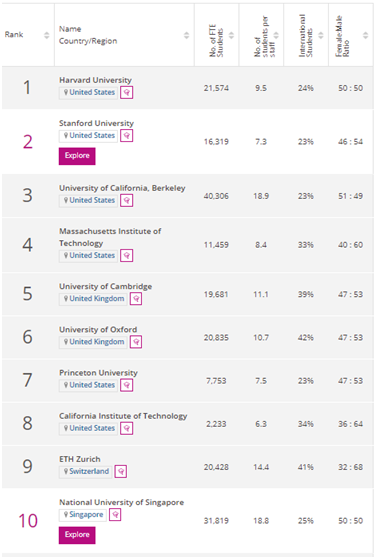This screenshot has width=378, height=559.
Task: Sort by students per staff column
Action: (x=276, y=35)
